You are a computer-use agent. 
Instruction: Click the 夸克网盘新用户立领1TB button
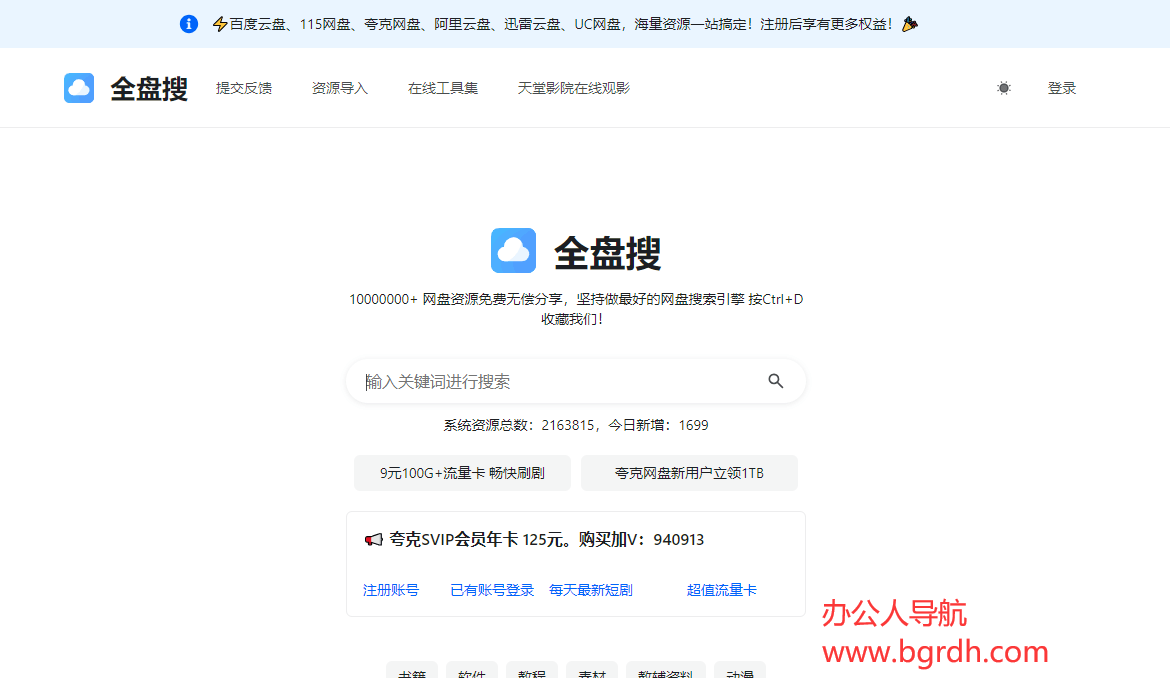[x=690, y=473]
